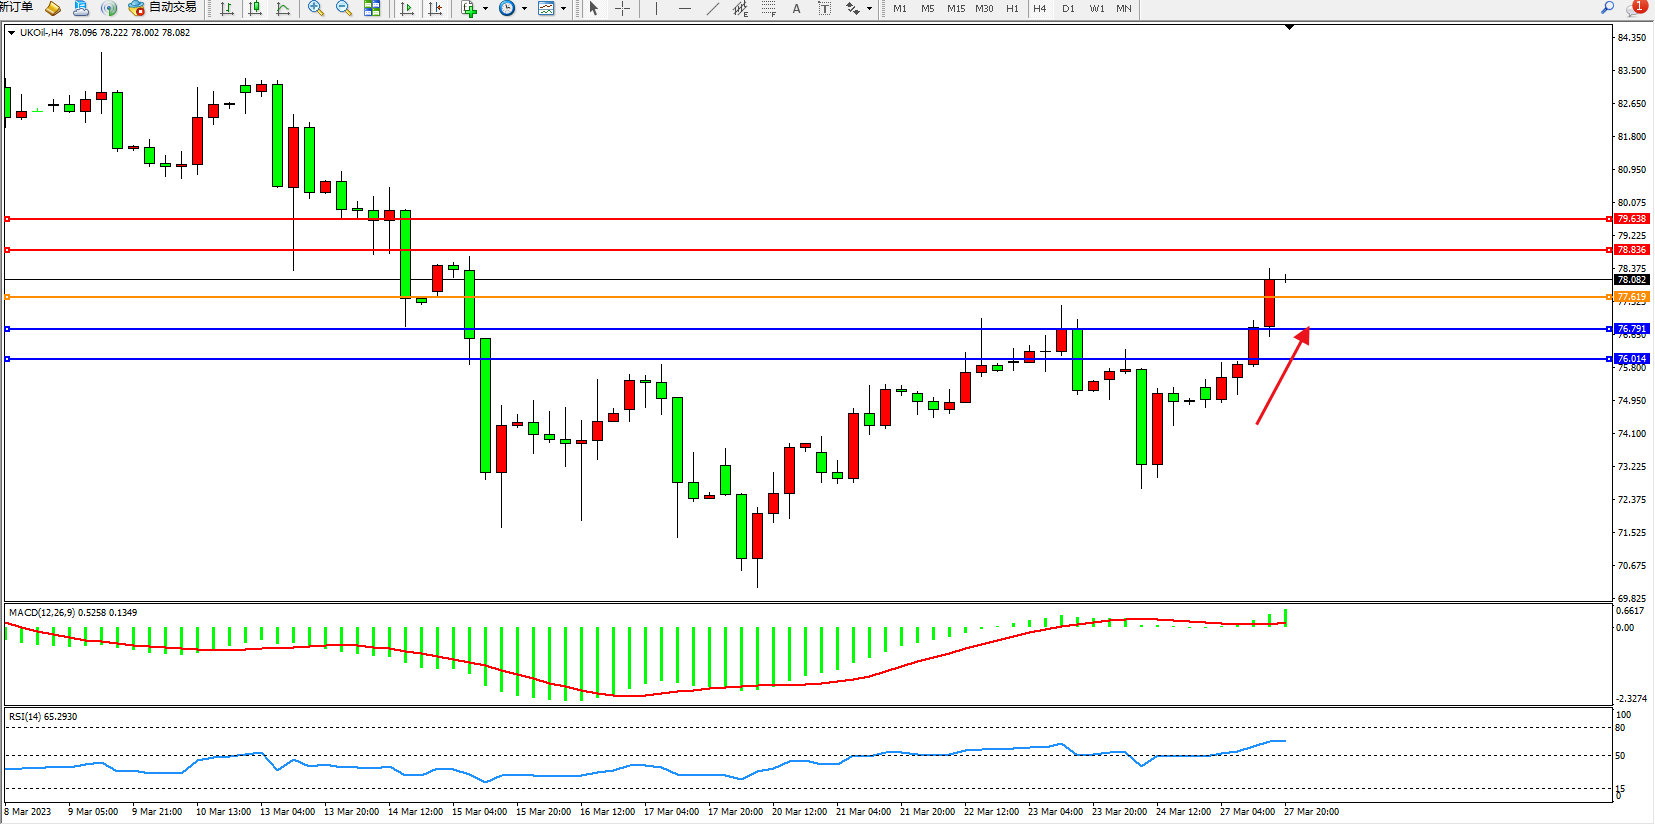
Task: Switch to the D1 timeframe
Action: [x=1068, y=9]
